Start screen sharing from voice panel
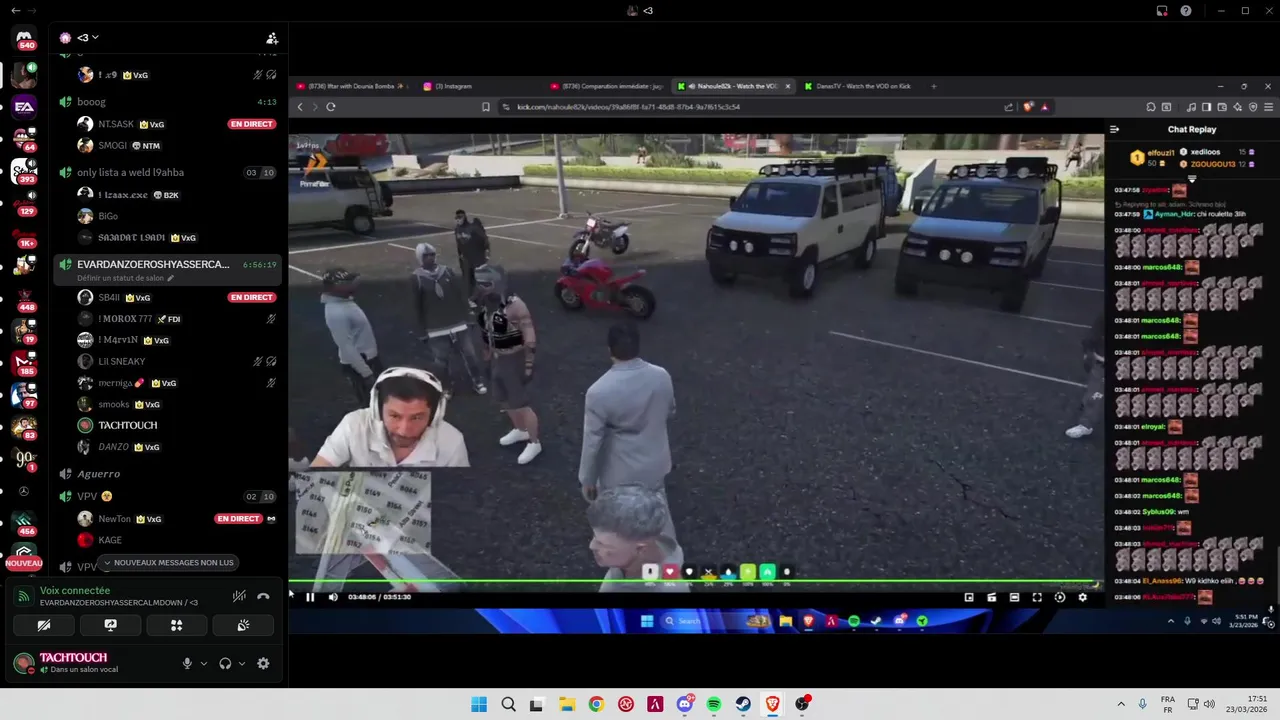The width and height of the screenshot is (1280, 720). tap(110, 625)
